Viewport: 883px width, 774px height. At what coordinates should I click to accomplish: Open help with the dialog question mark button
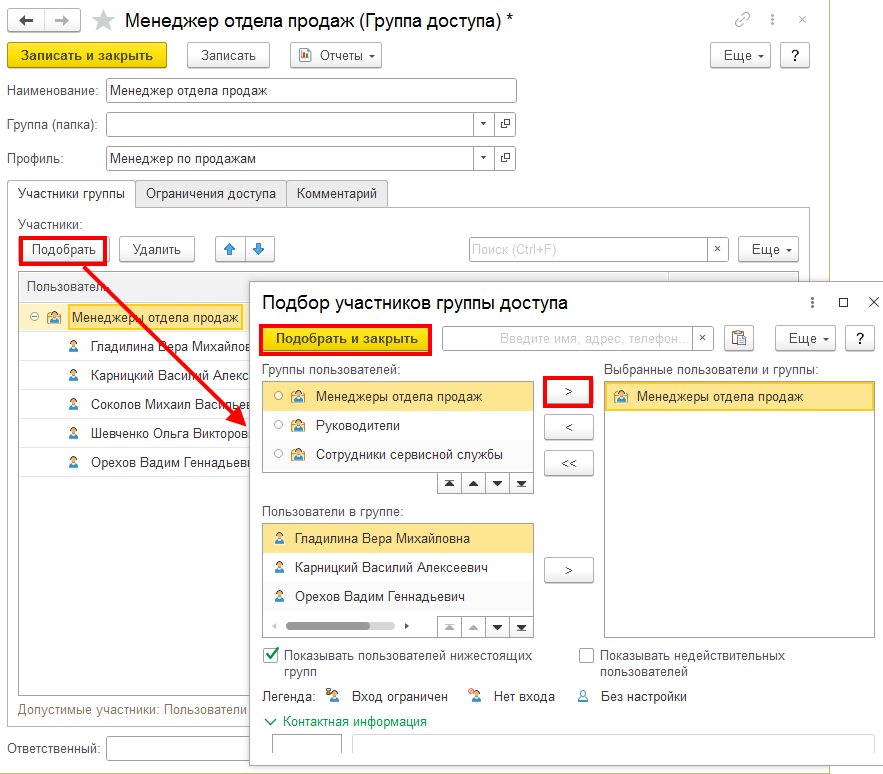click(x=860, y=339)
